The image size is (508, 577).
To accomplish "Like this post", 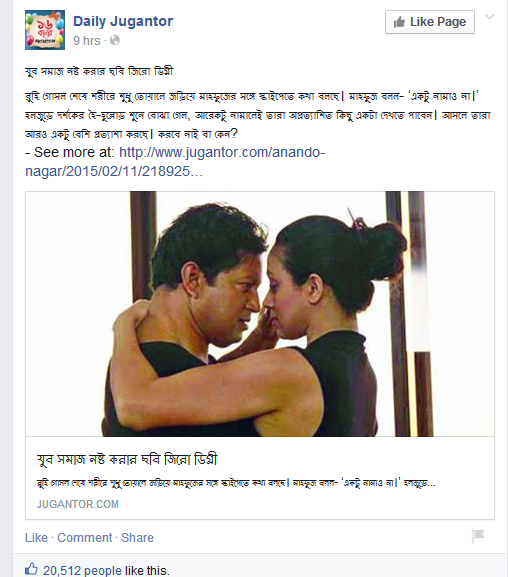I will click(36, 538).
